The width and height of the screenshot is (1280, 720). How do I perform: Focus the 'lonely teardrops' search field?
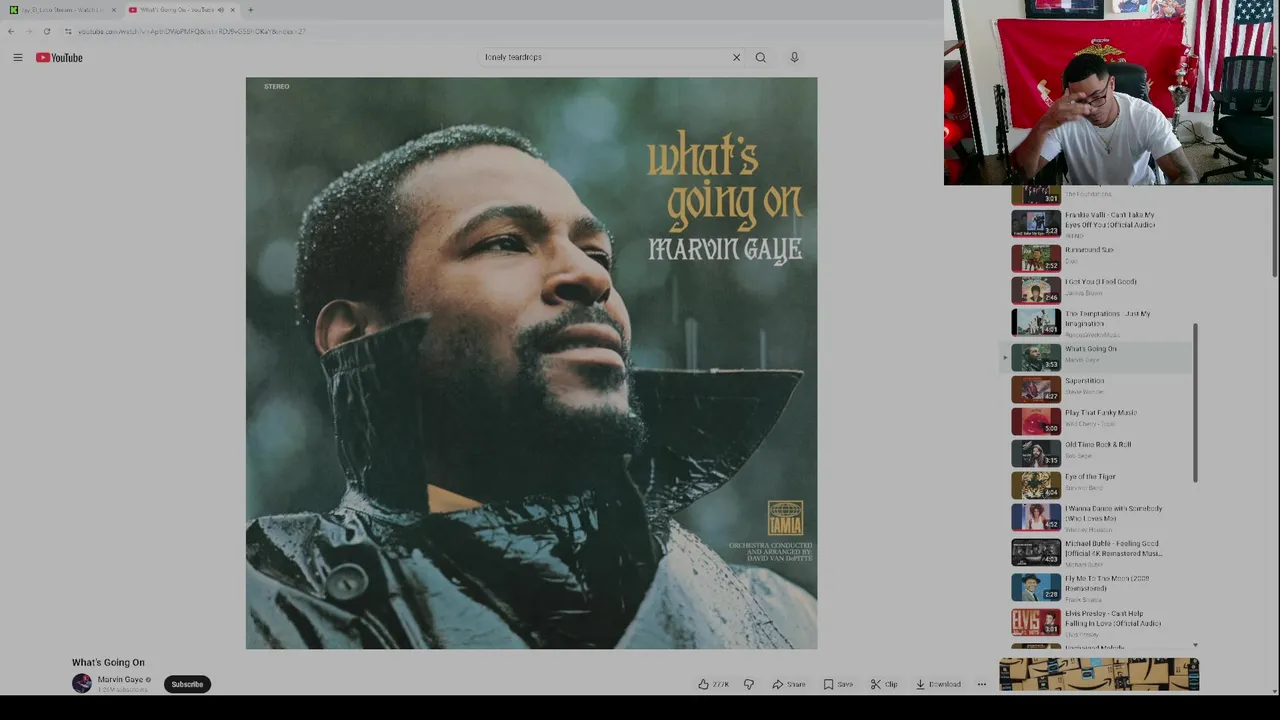tap(603, 57)
